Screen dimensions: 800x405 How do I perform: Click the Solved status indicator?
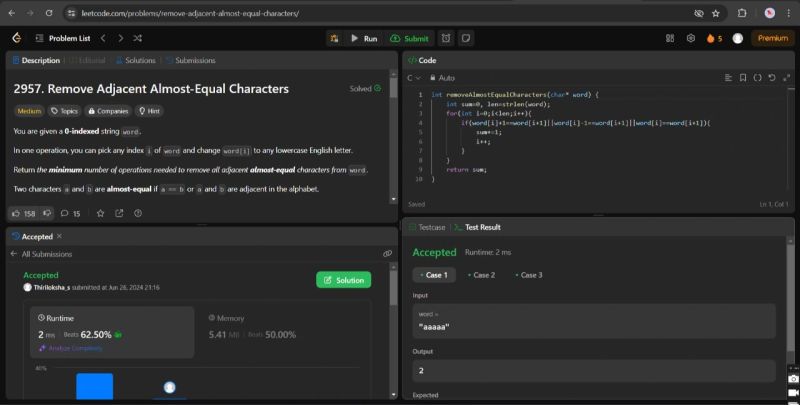point(365,88)
